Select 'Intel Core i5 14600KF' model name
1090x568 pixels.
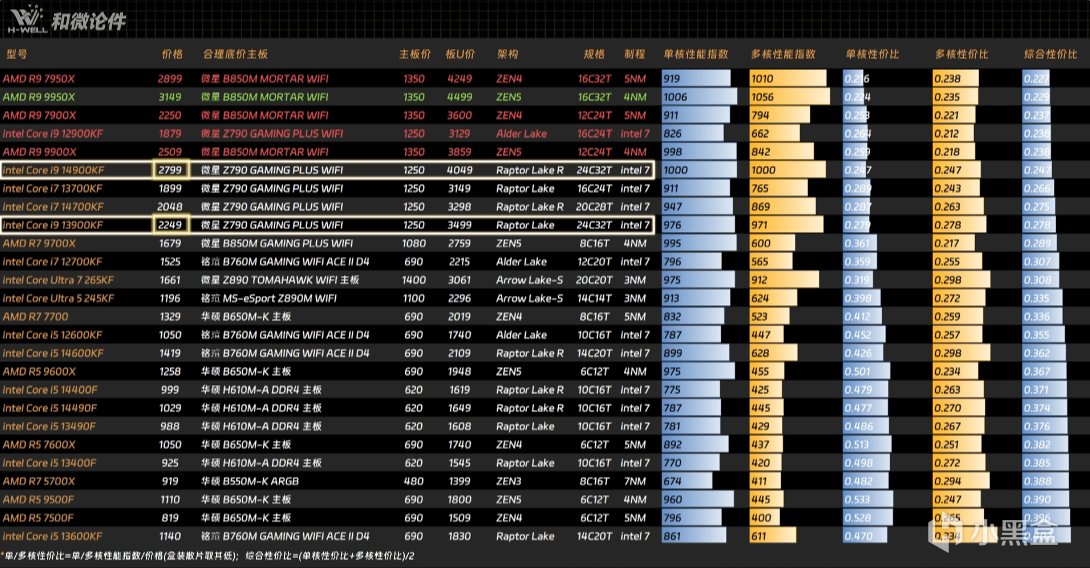coord(53,353)
